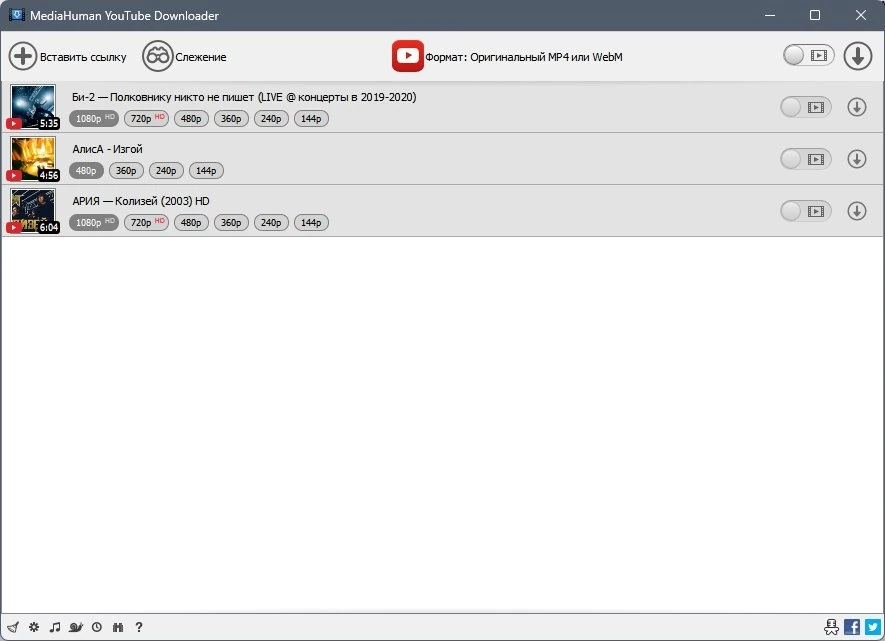This screenshot has height=641, width=885.
Task: Pick 144p for АРИЯ — Колизей
Action: (x=311, y=222)
